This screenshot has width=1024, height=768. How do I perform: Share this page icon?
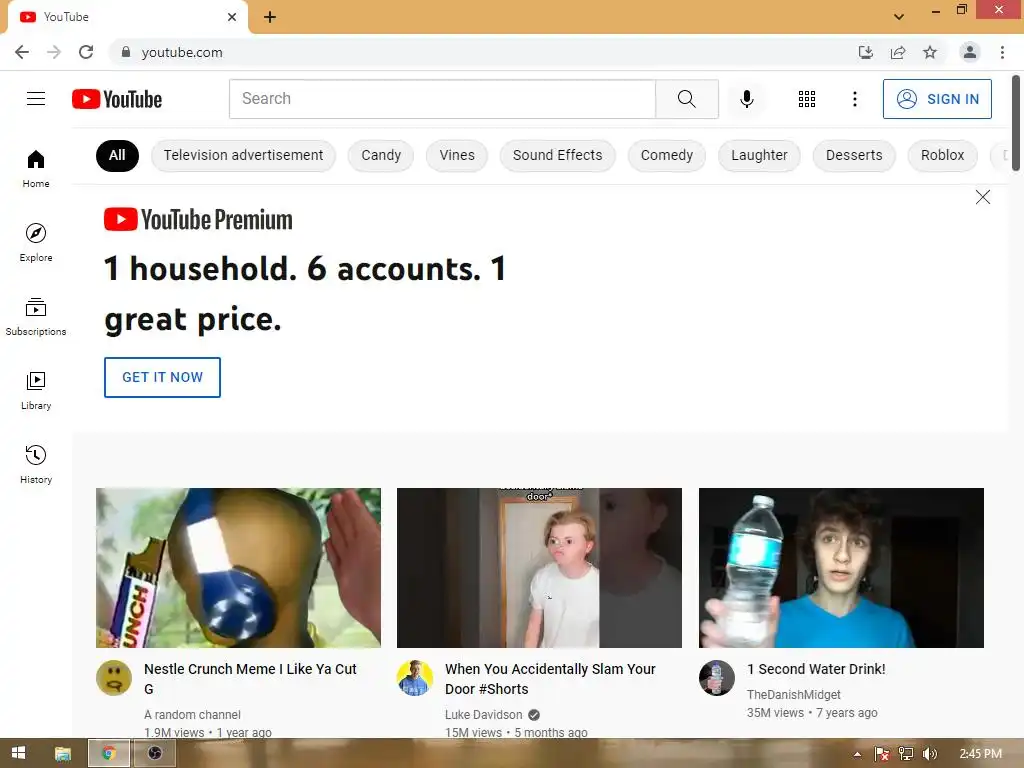point(898,52)
